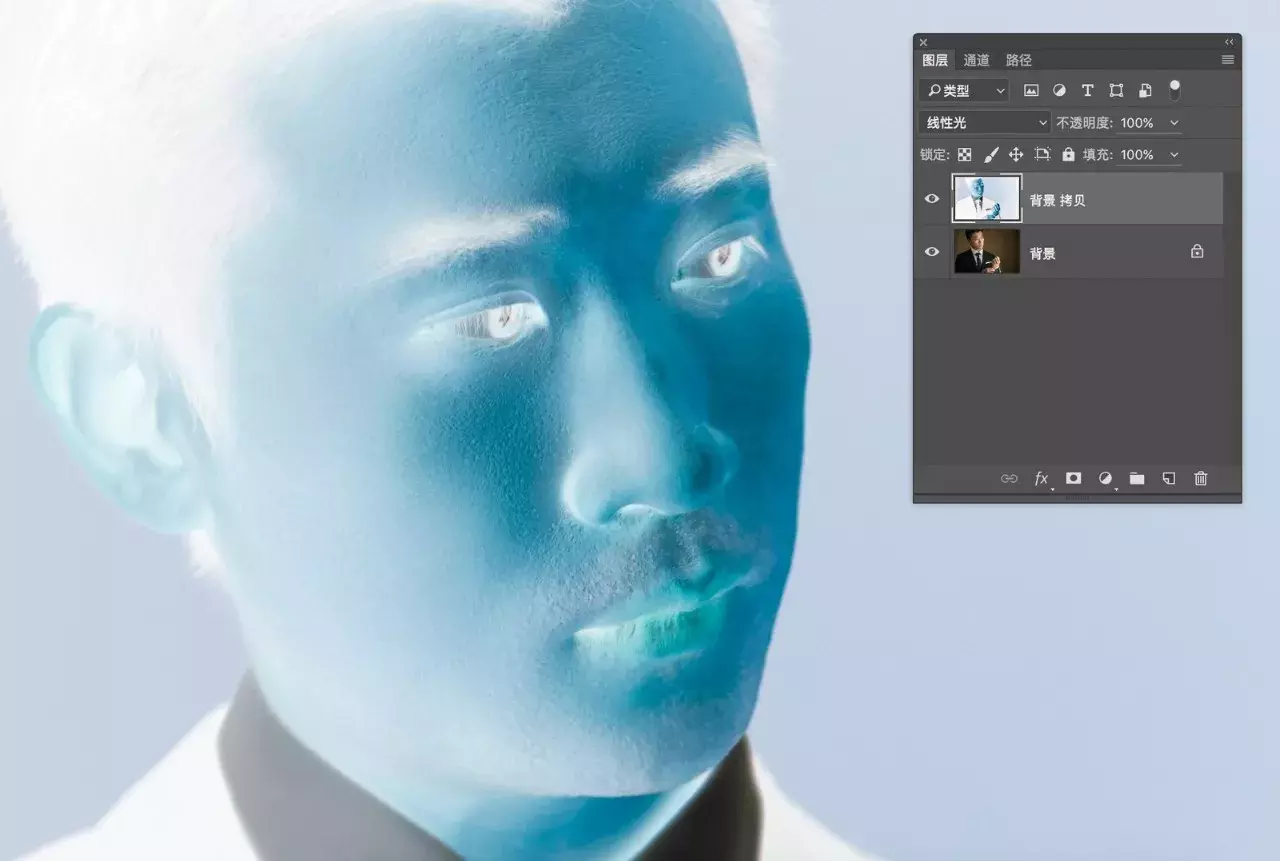Expand 不透明度 opacity slider arrow
The image size is (1280, 861).
(1174, 123)
